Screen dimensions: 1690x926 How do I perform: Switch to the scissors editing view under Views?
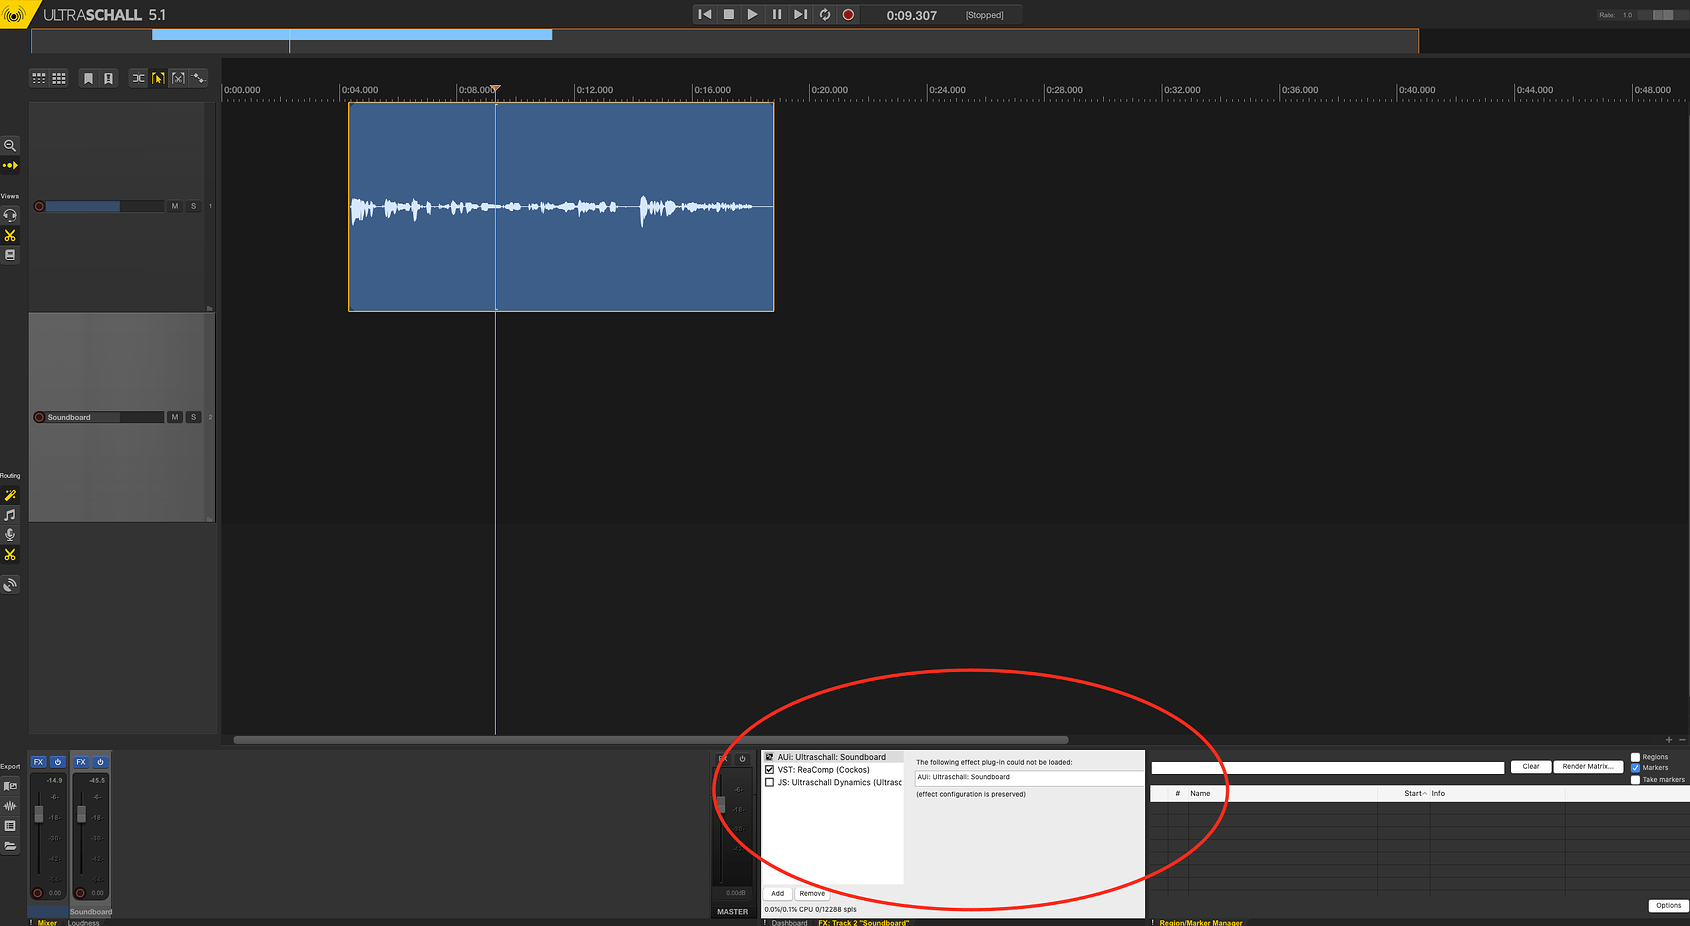click(x=10, y=235)
